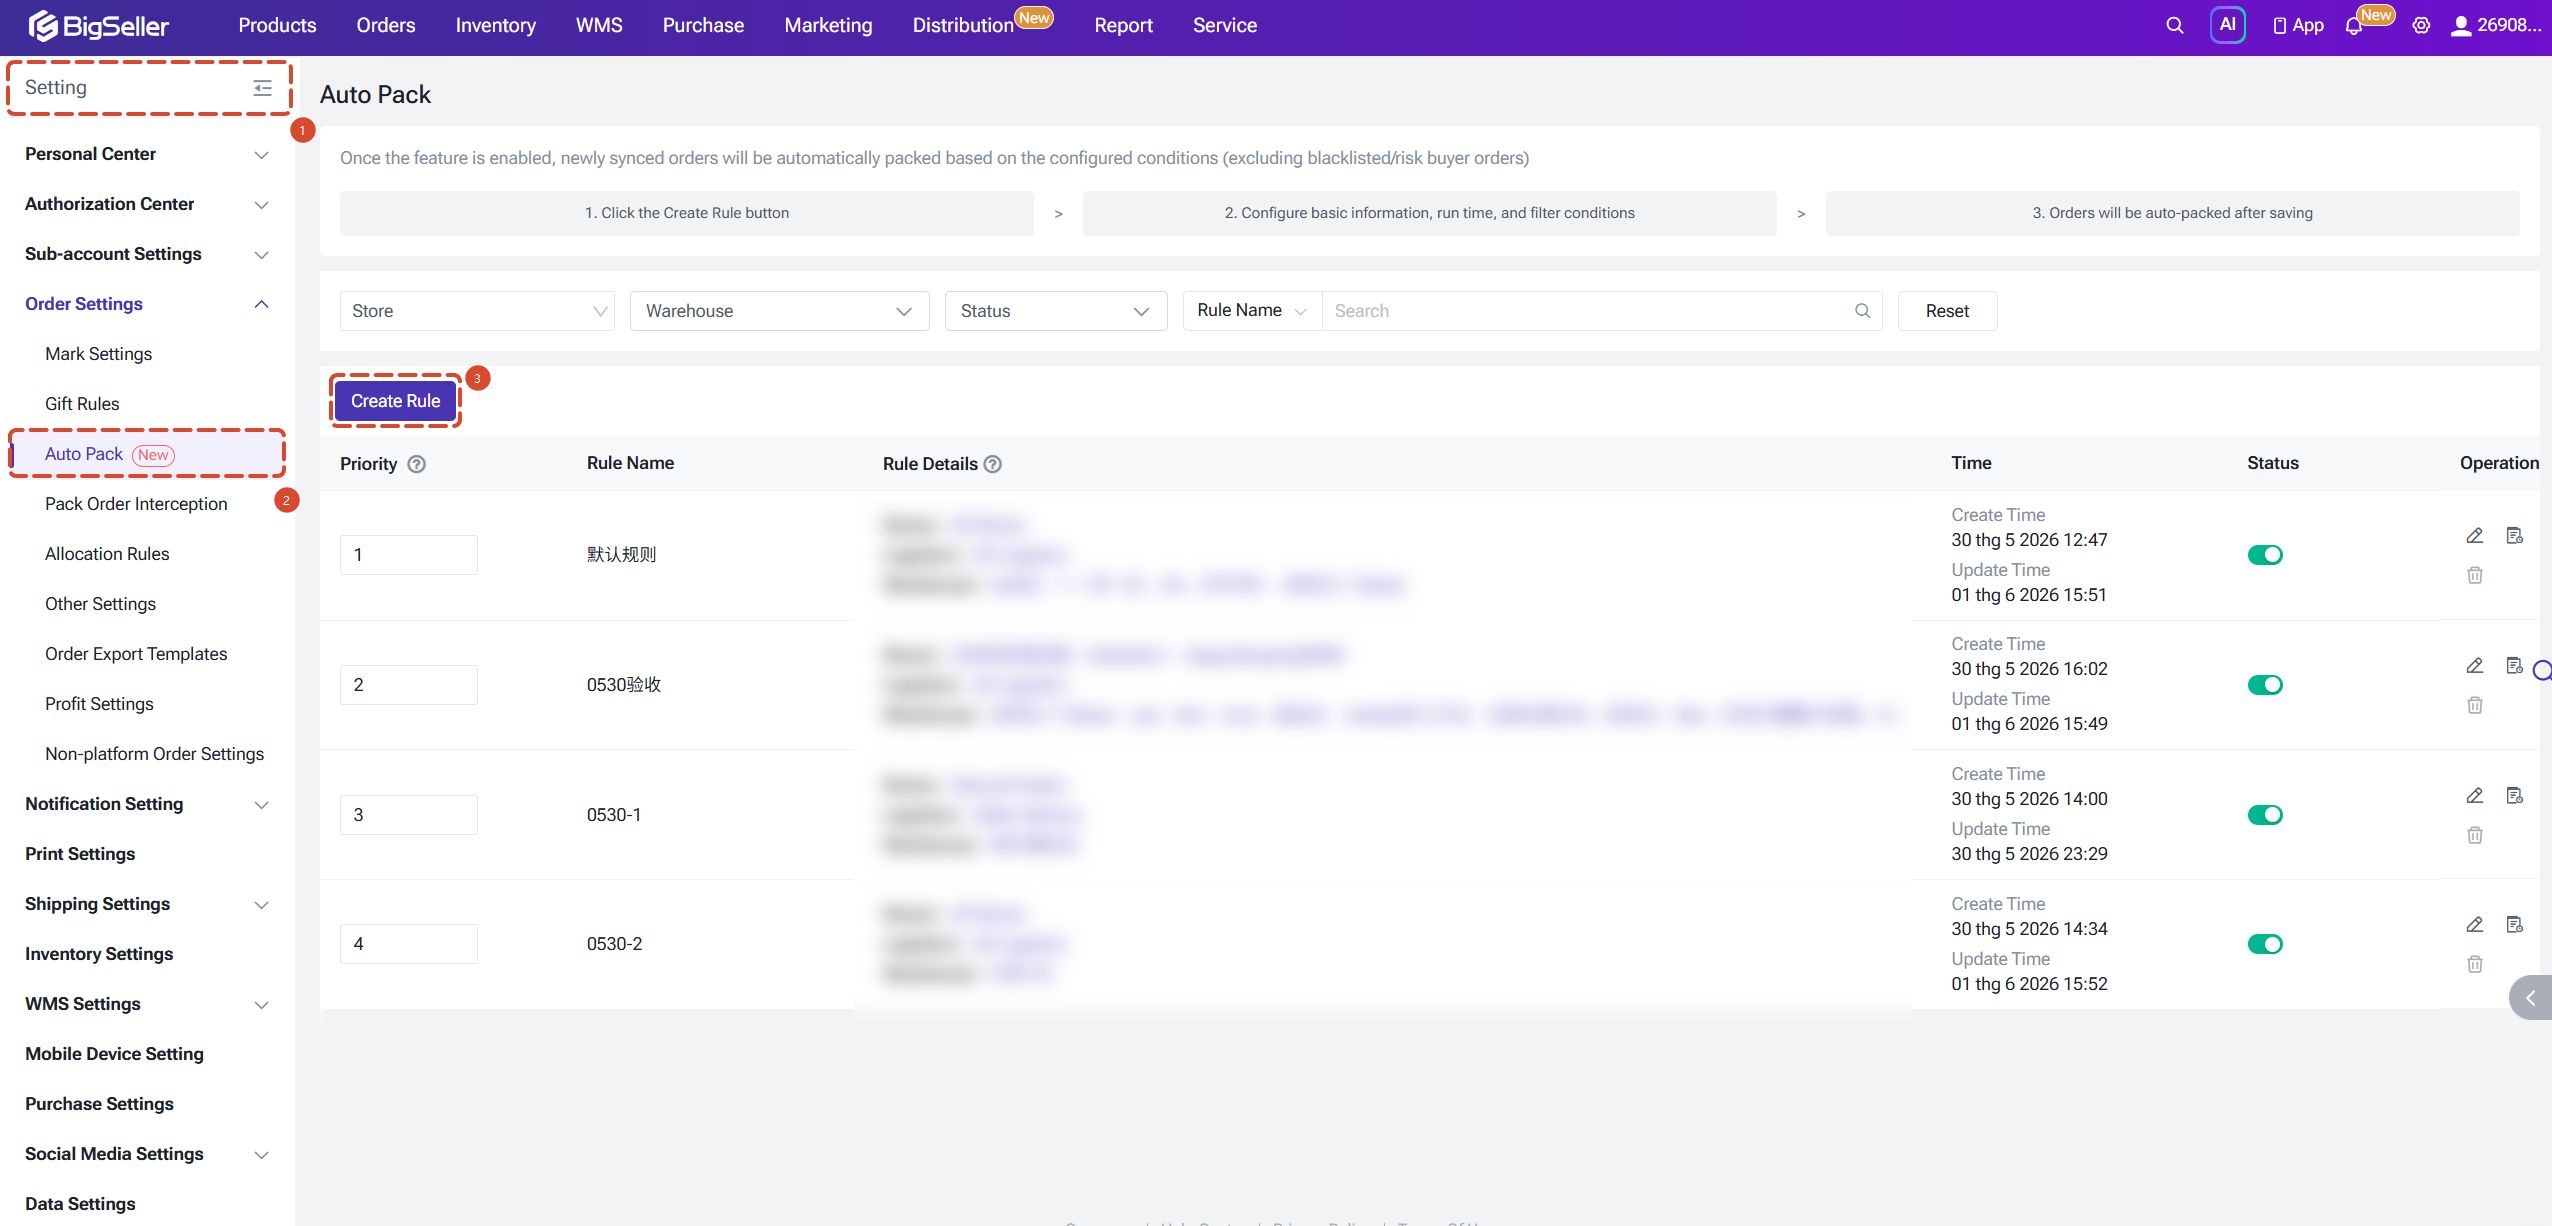View log of the 0530-2 rule
The height and width of the screenshot is (1226, 2552).
pos(2514,925)
